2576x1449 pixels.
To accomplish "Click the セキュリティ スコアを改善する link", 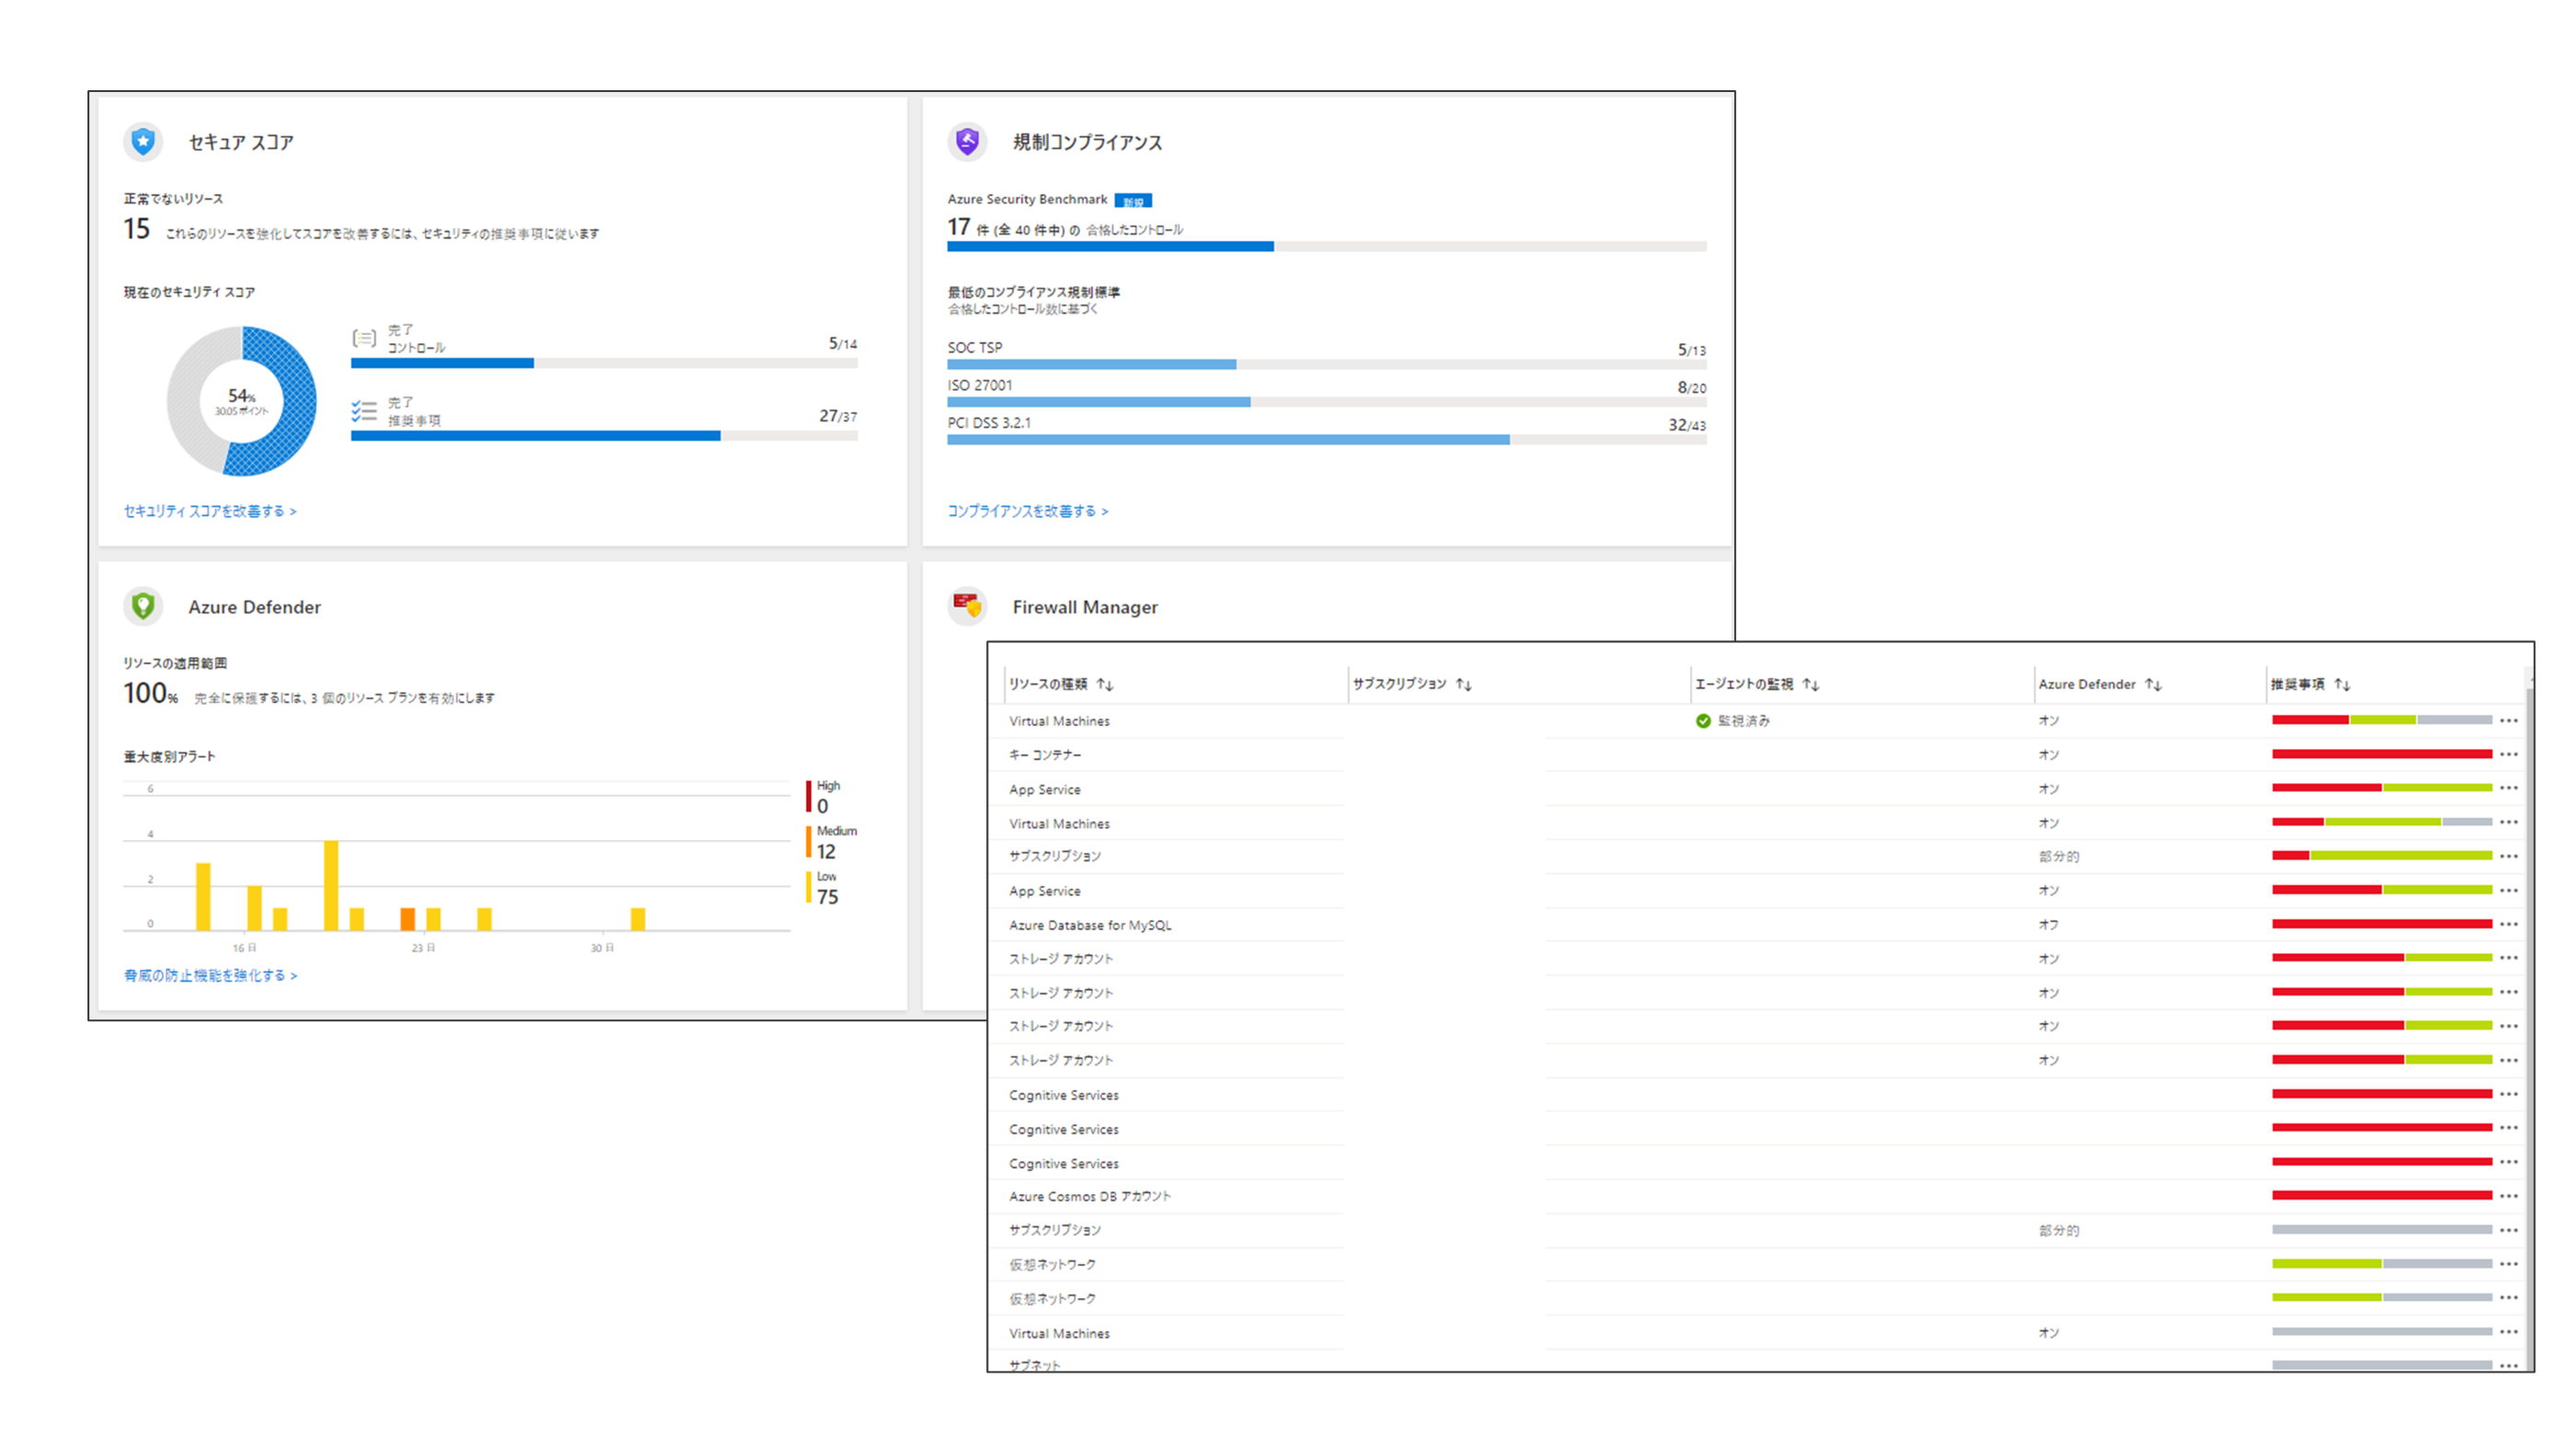I will 208,511.
